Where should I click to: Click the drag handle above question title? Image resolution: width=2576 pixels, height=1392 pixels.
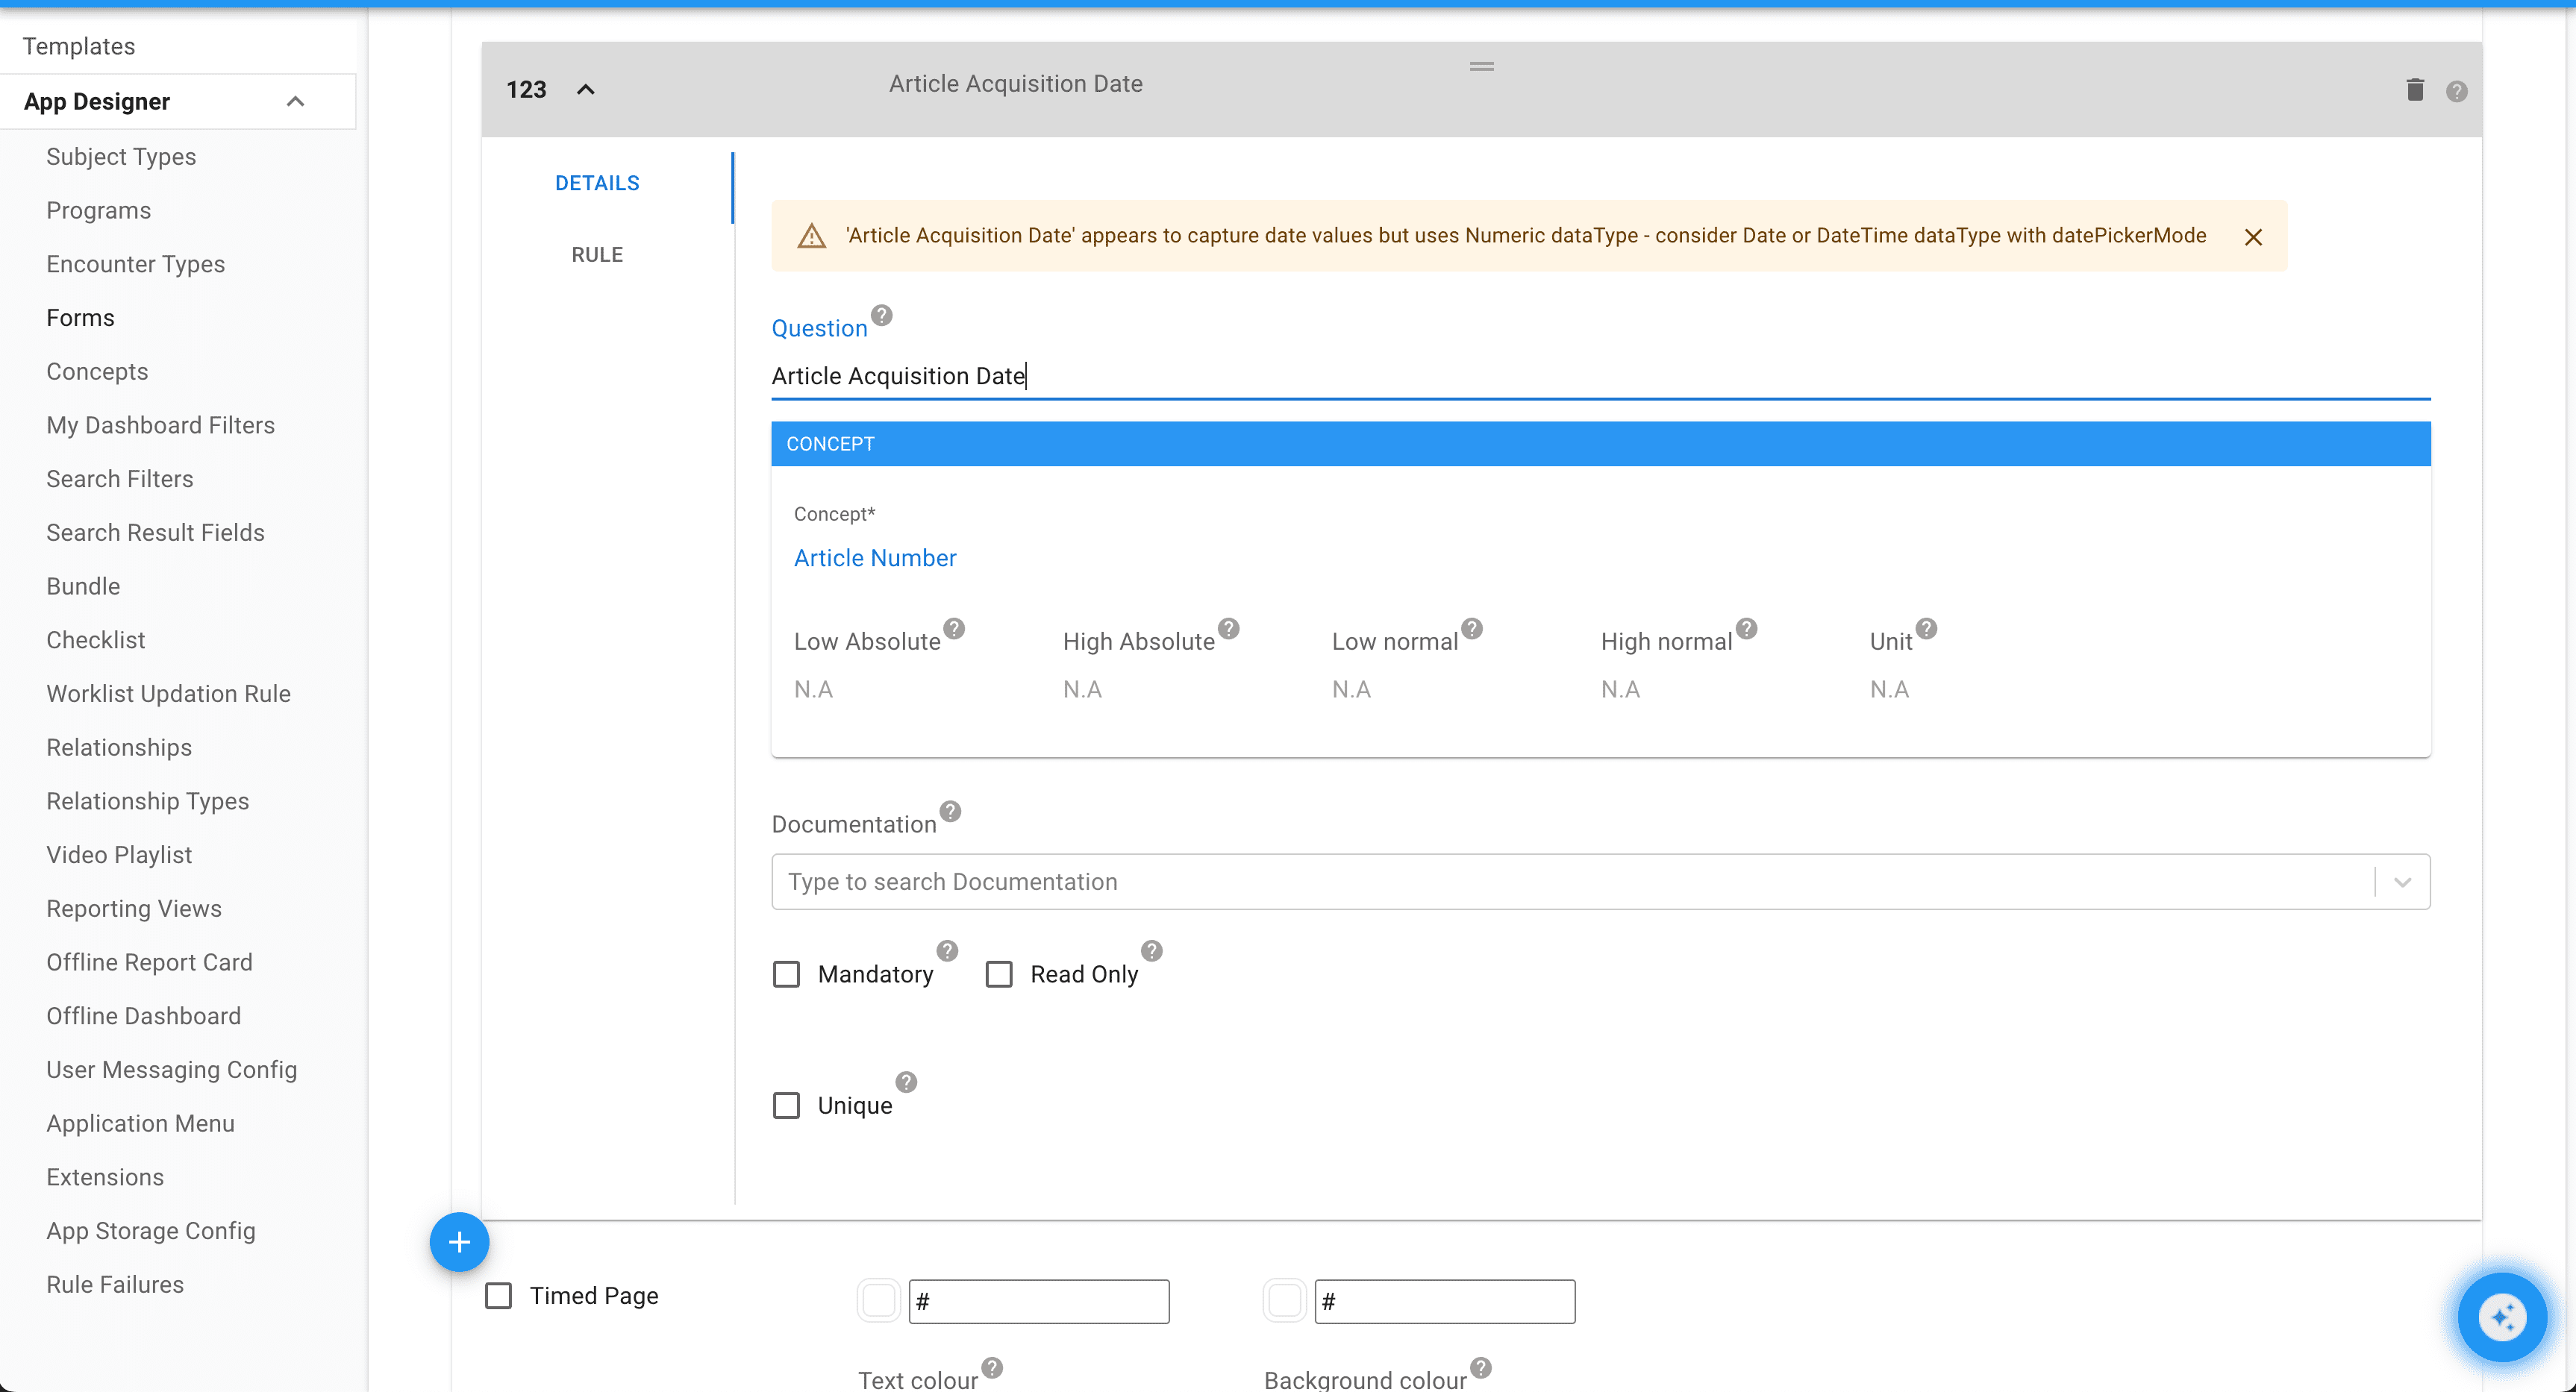coord(1481,67)
